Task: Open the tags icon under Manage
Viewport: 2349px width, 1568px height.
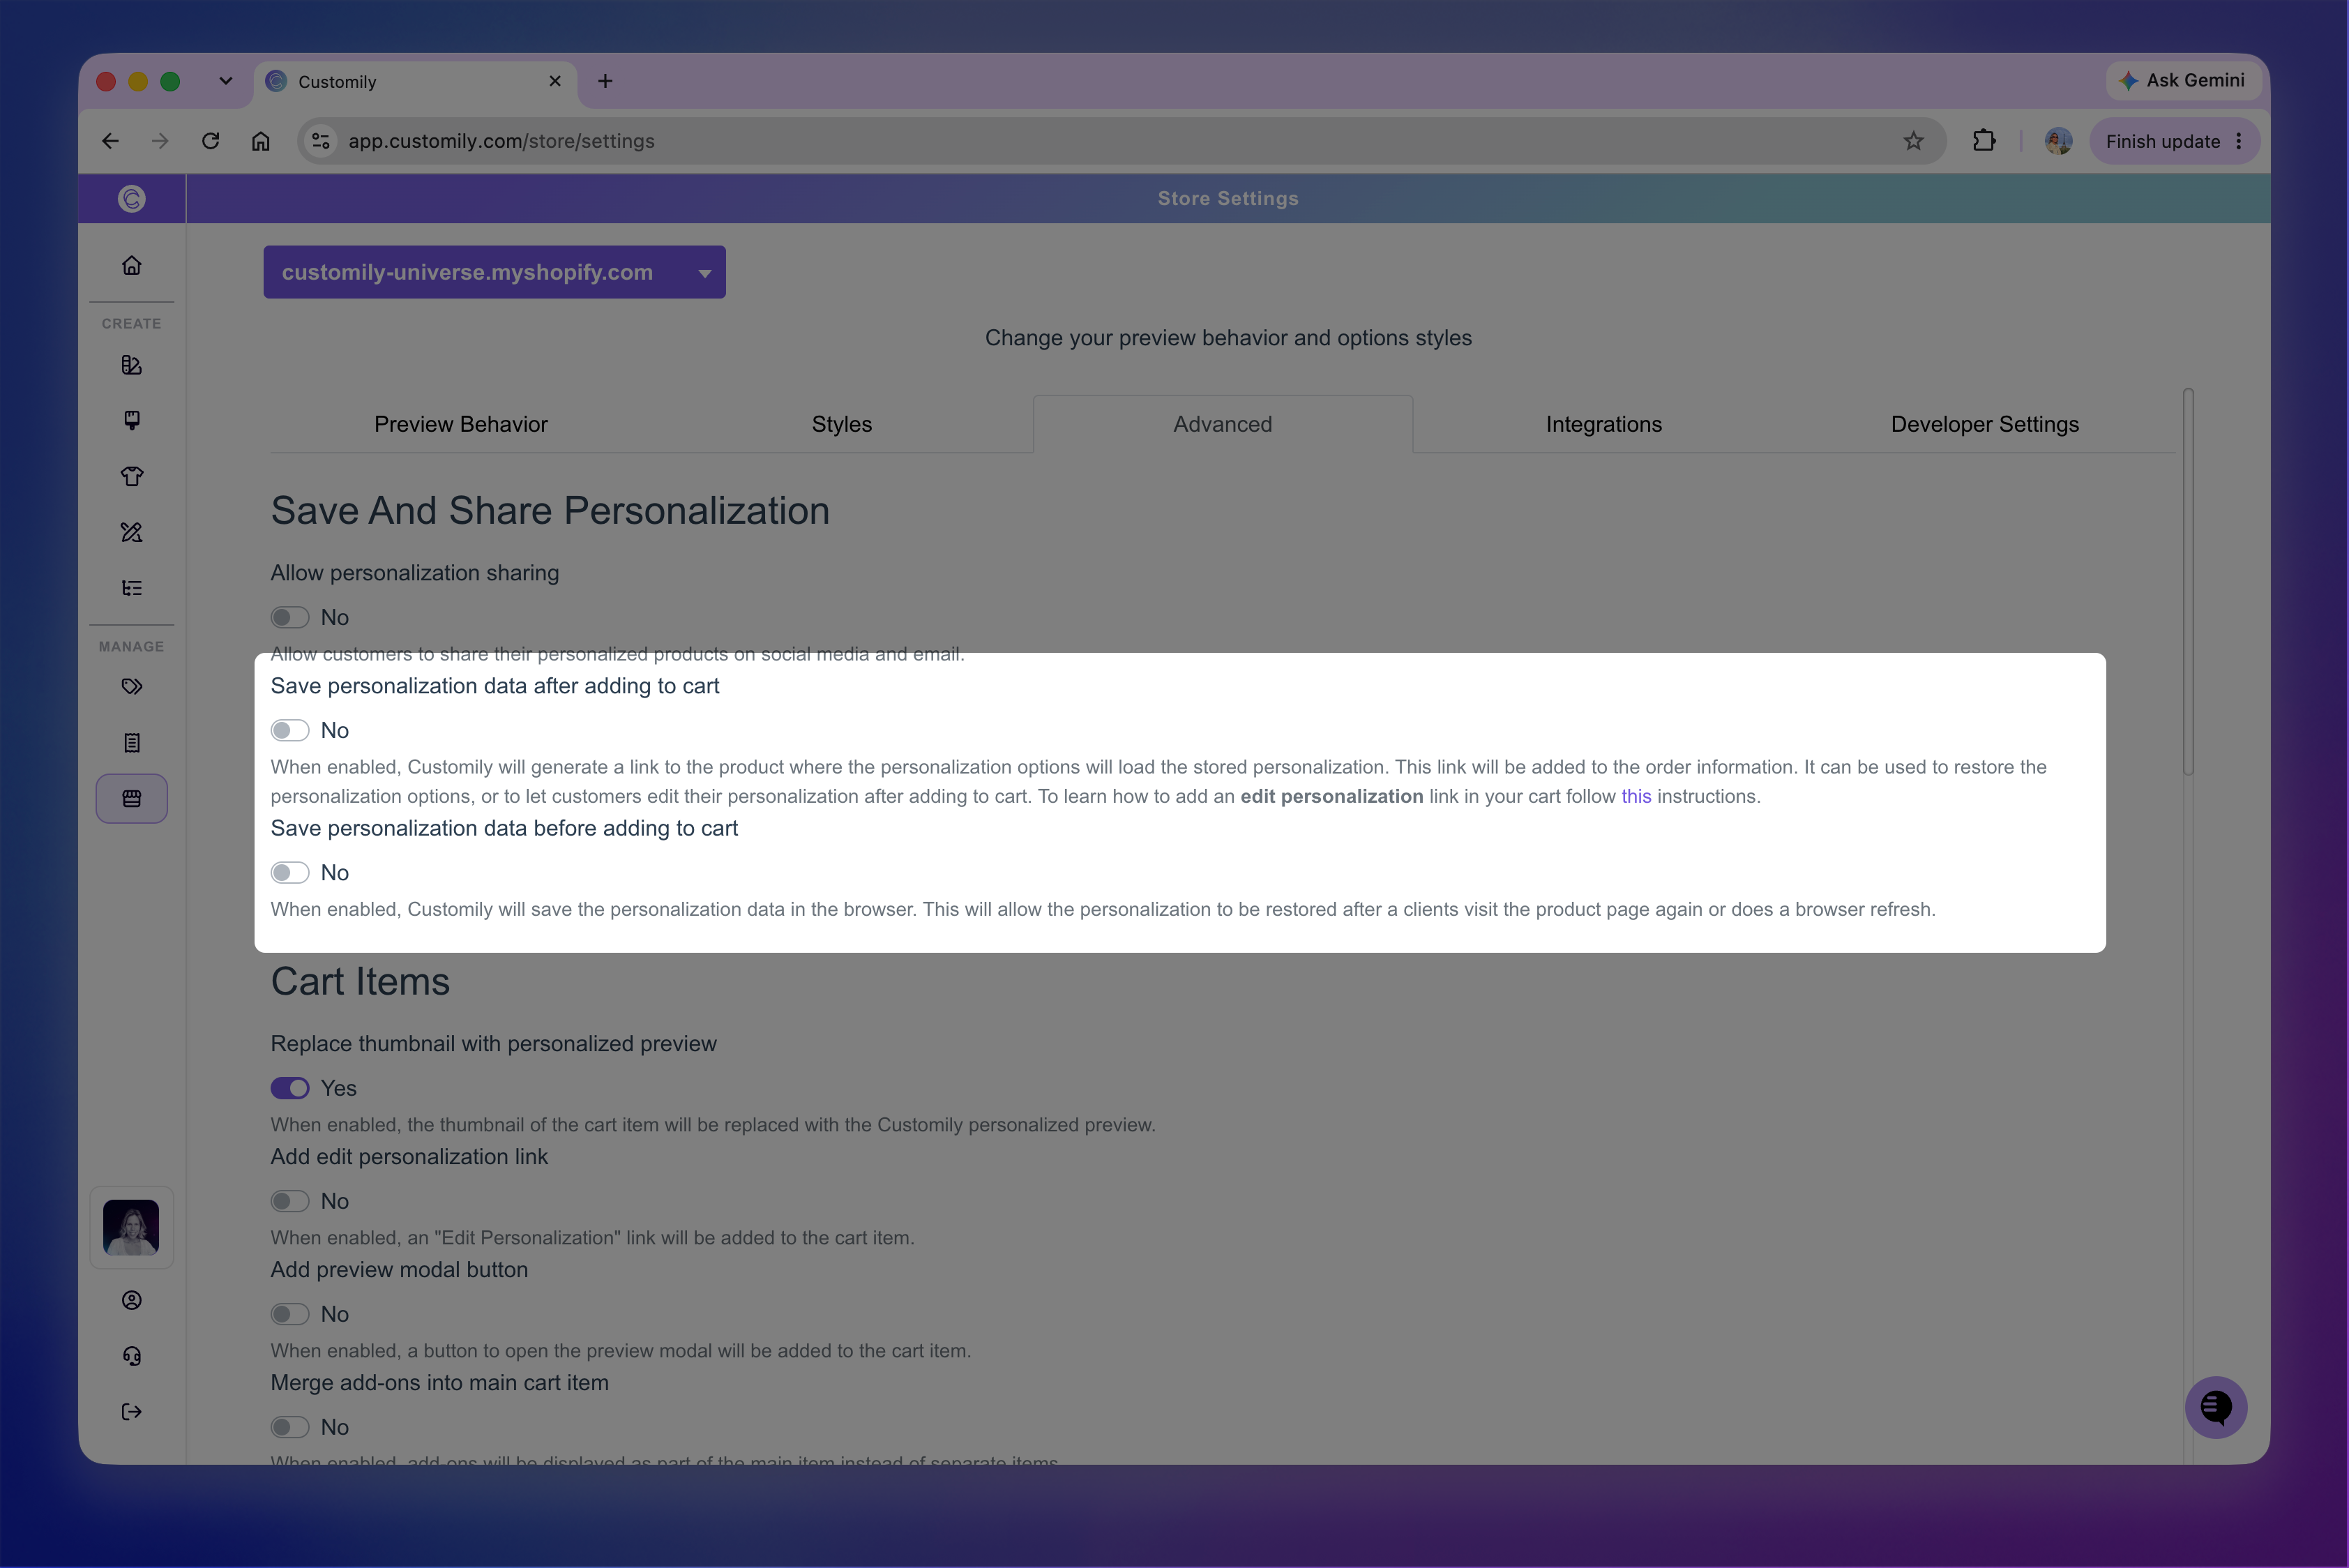Action: click(x=131, y=687)
